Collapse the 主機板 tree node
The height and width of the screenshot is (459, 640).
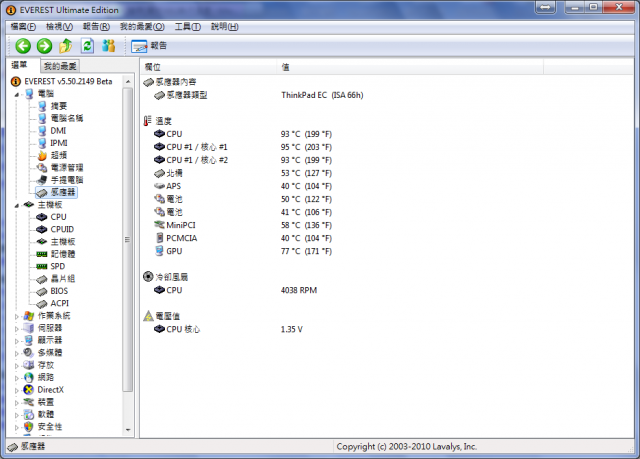click(x=17, y=205)
